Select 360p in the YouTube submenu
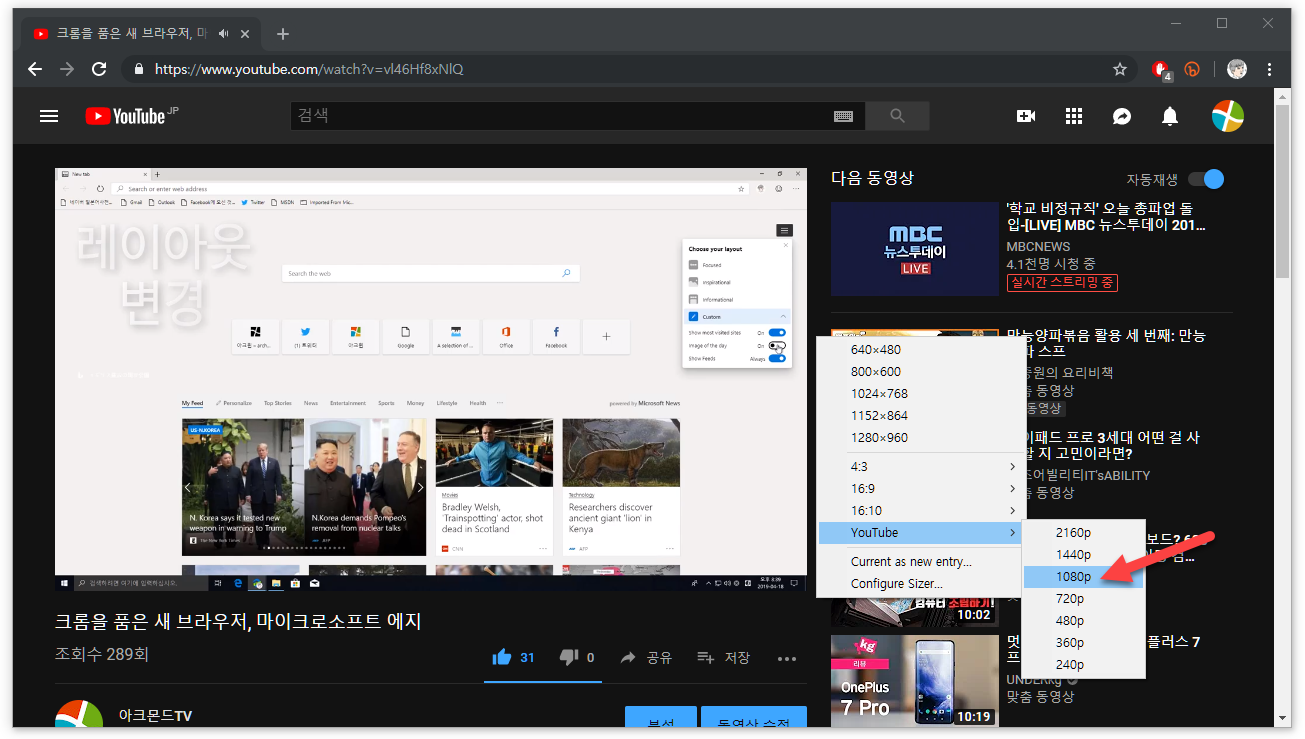The image size is (1305, 739). click(1083, 643)
